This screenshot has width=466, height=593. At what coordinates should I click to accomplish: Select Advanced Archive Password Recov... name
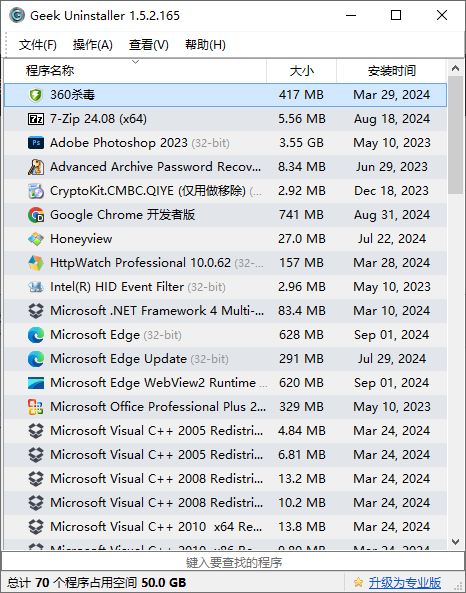(x=155, y=167)
